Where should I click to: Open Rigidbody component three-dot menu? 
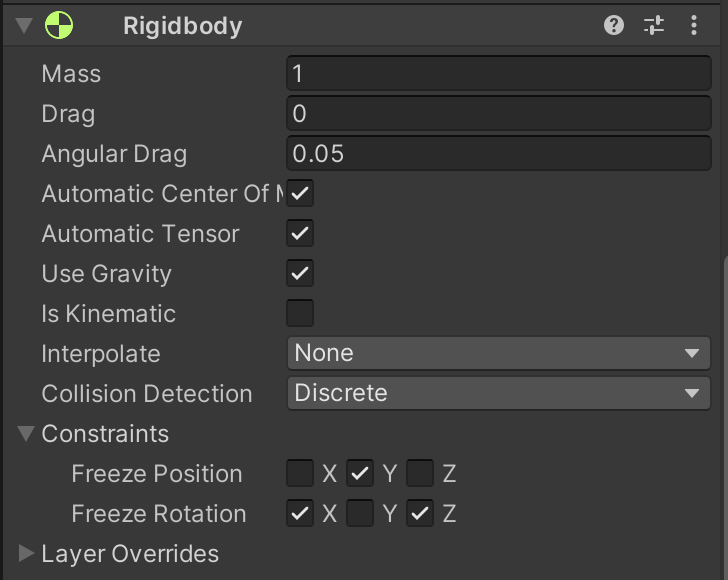(694, 25)
